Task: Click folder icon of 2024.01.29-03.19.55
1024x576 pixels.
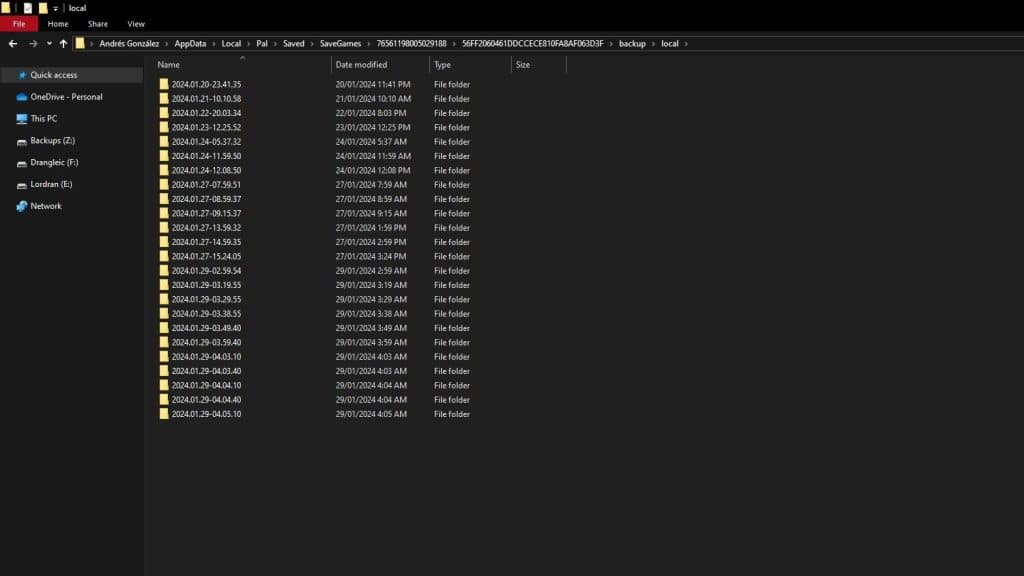Action: (164, 285)
